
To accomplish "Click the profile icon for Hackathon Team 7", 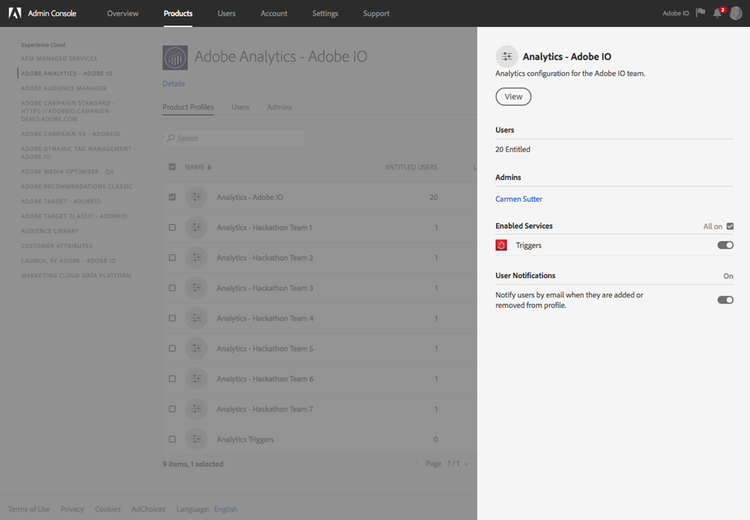I will pyautogui.click(x=196, y=409).
